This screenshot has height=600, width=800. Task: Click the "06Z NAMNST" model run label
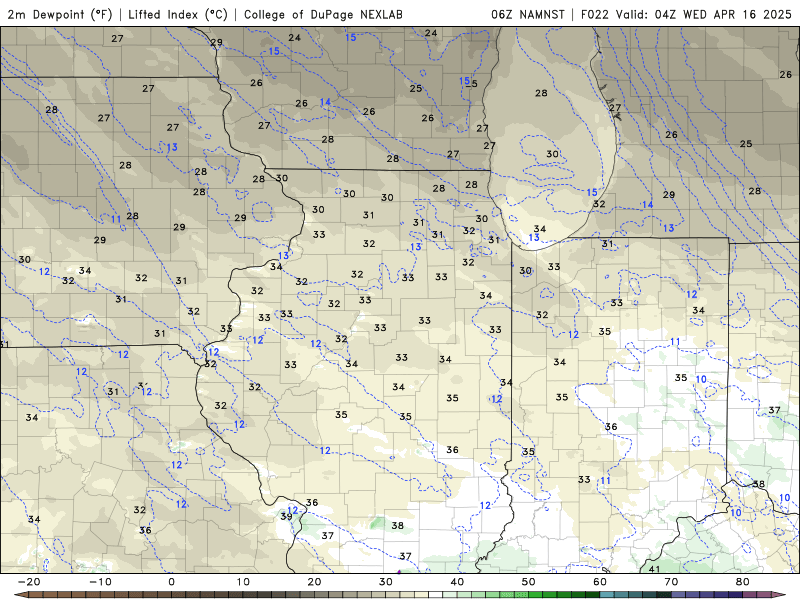click(x=528, y=14)
